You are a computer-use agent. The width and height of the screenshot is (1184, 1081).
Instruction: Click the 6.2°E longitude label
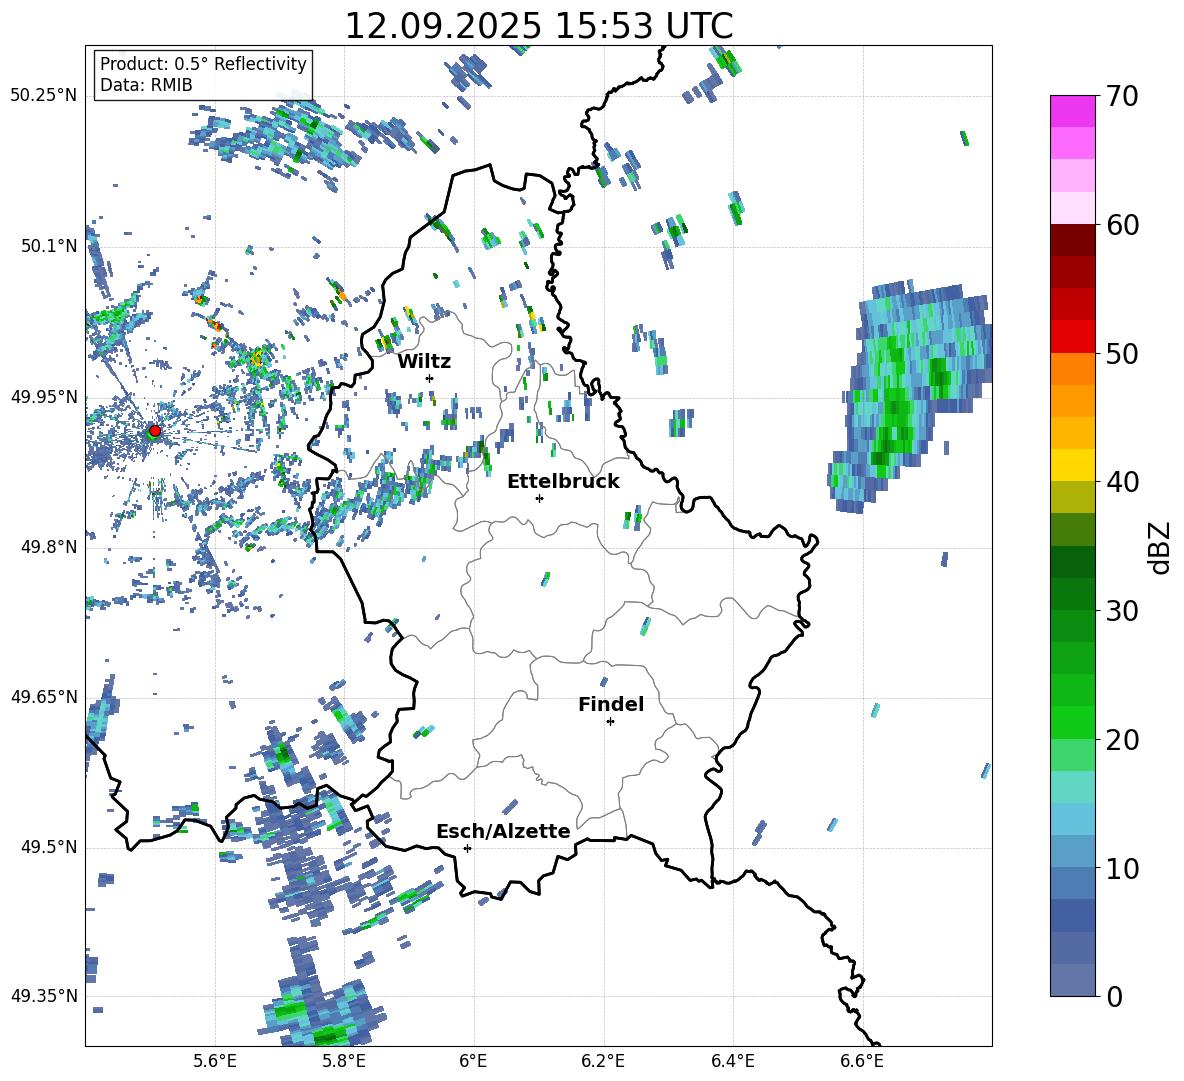603,1062
